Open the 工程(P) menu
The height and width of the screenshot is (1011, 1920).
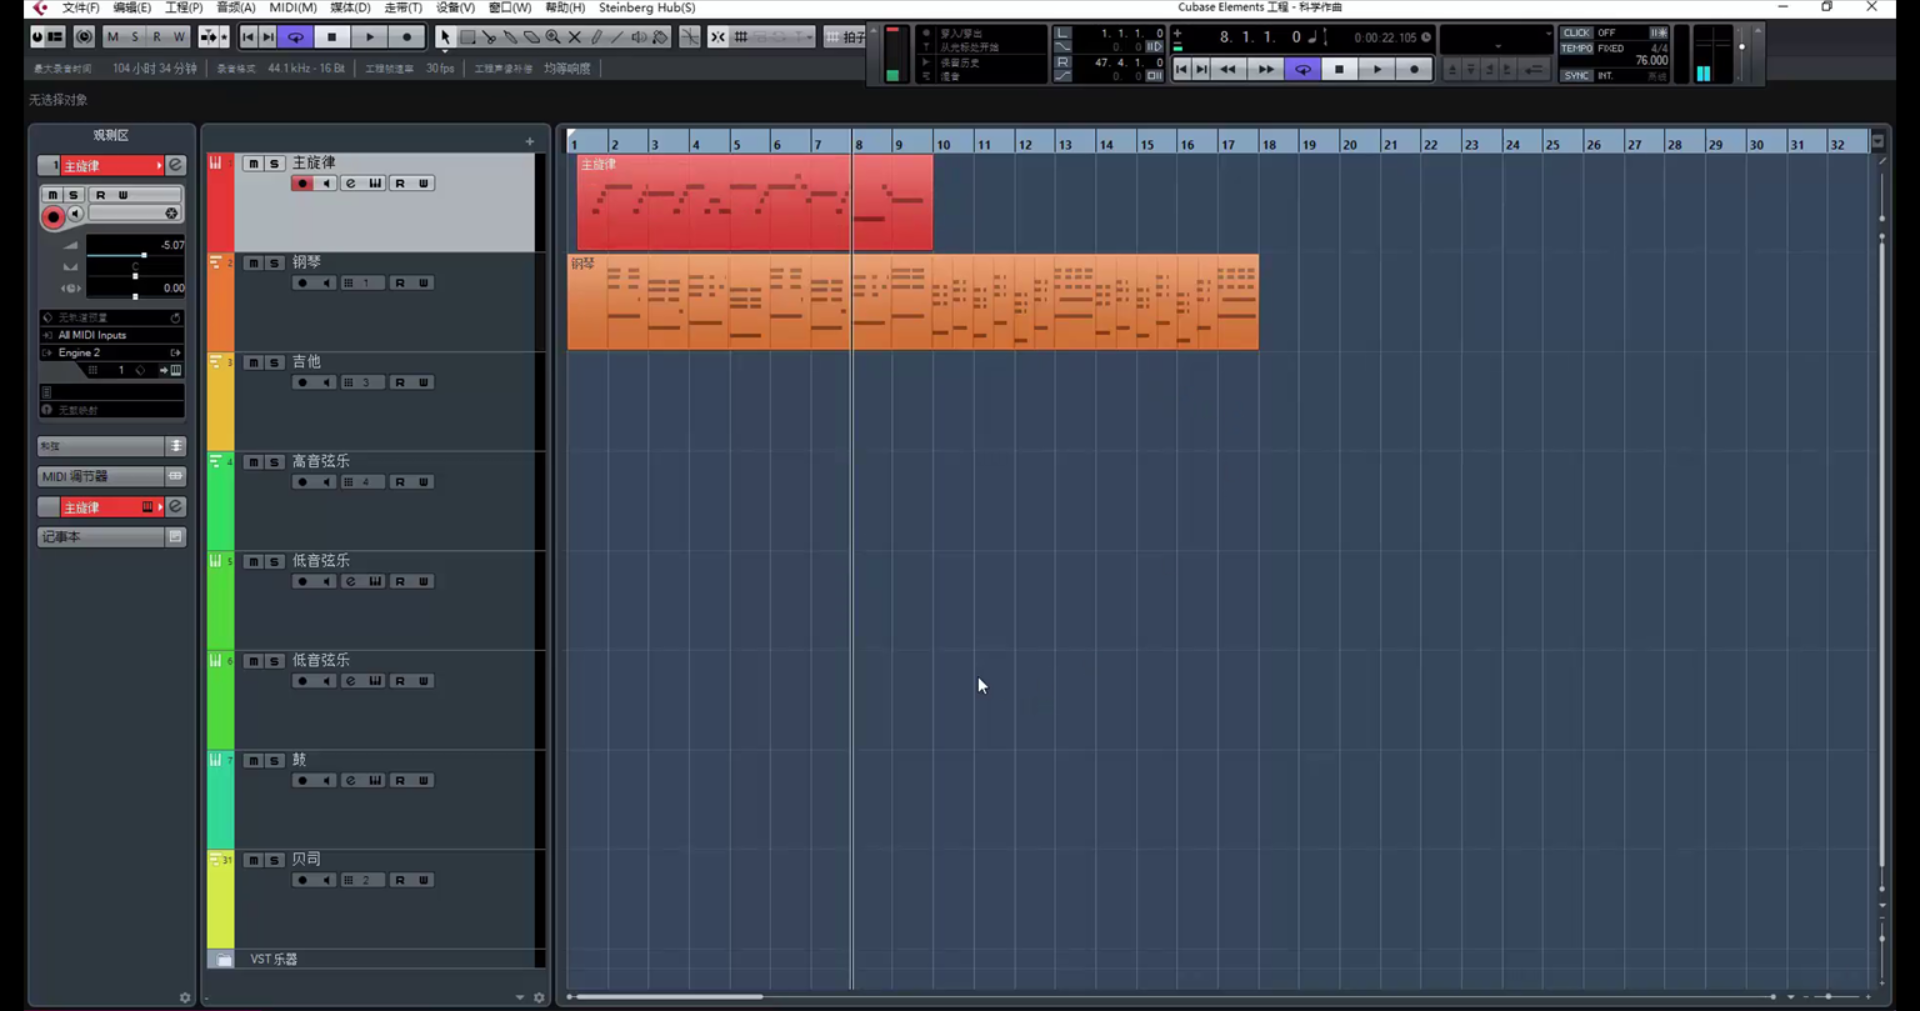click(x=184, y=8)
